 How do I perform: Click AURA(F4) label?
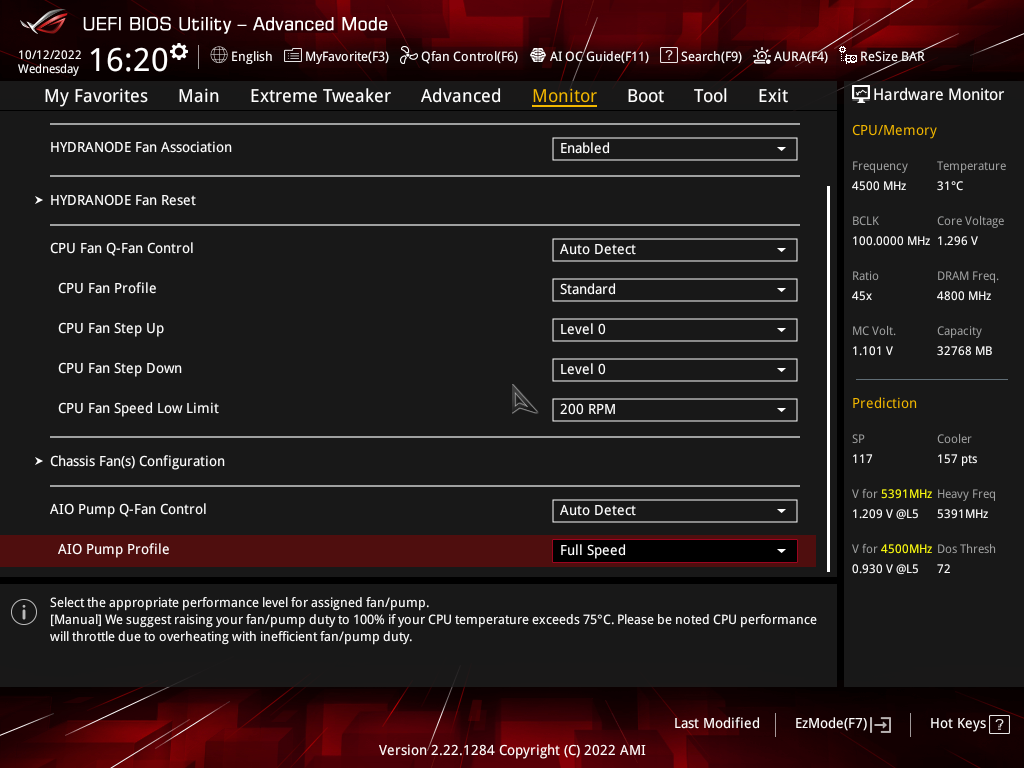pos(801,57)
